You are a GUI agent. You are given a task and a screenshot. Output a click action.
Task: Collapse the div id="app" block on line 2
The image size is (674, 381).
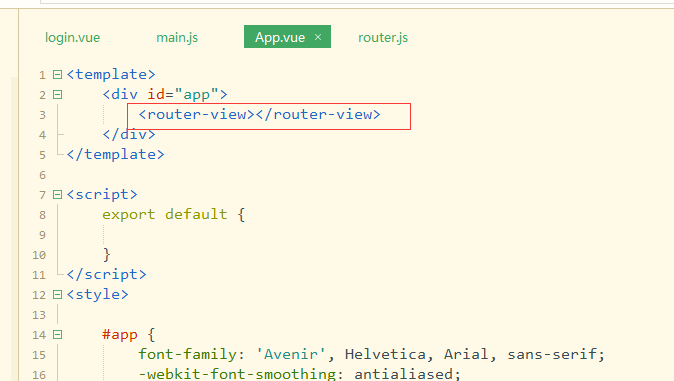coord(57,95)
